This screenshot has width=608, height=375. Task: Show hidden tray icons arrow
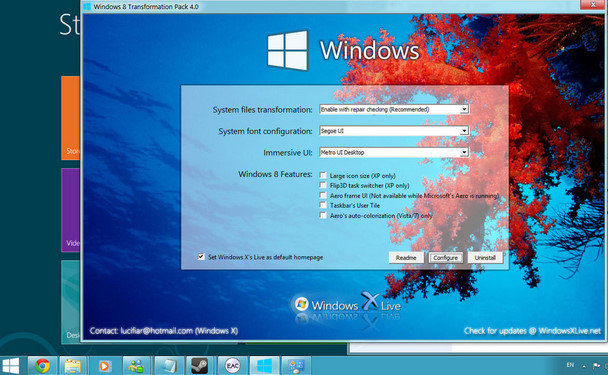tap(584, 366)
